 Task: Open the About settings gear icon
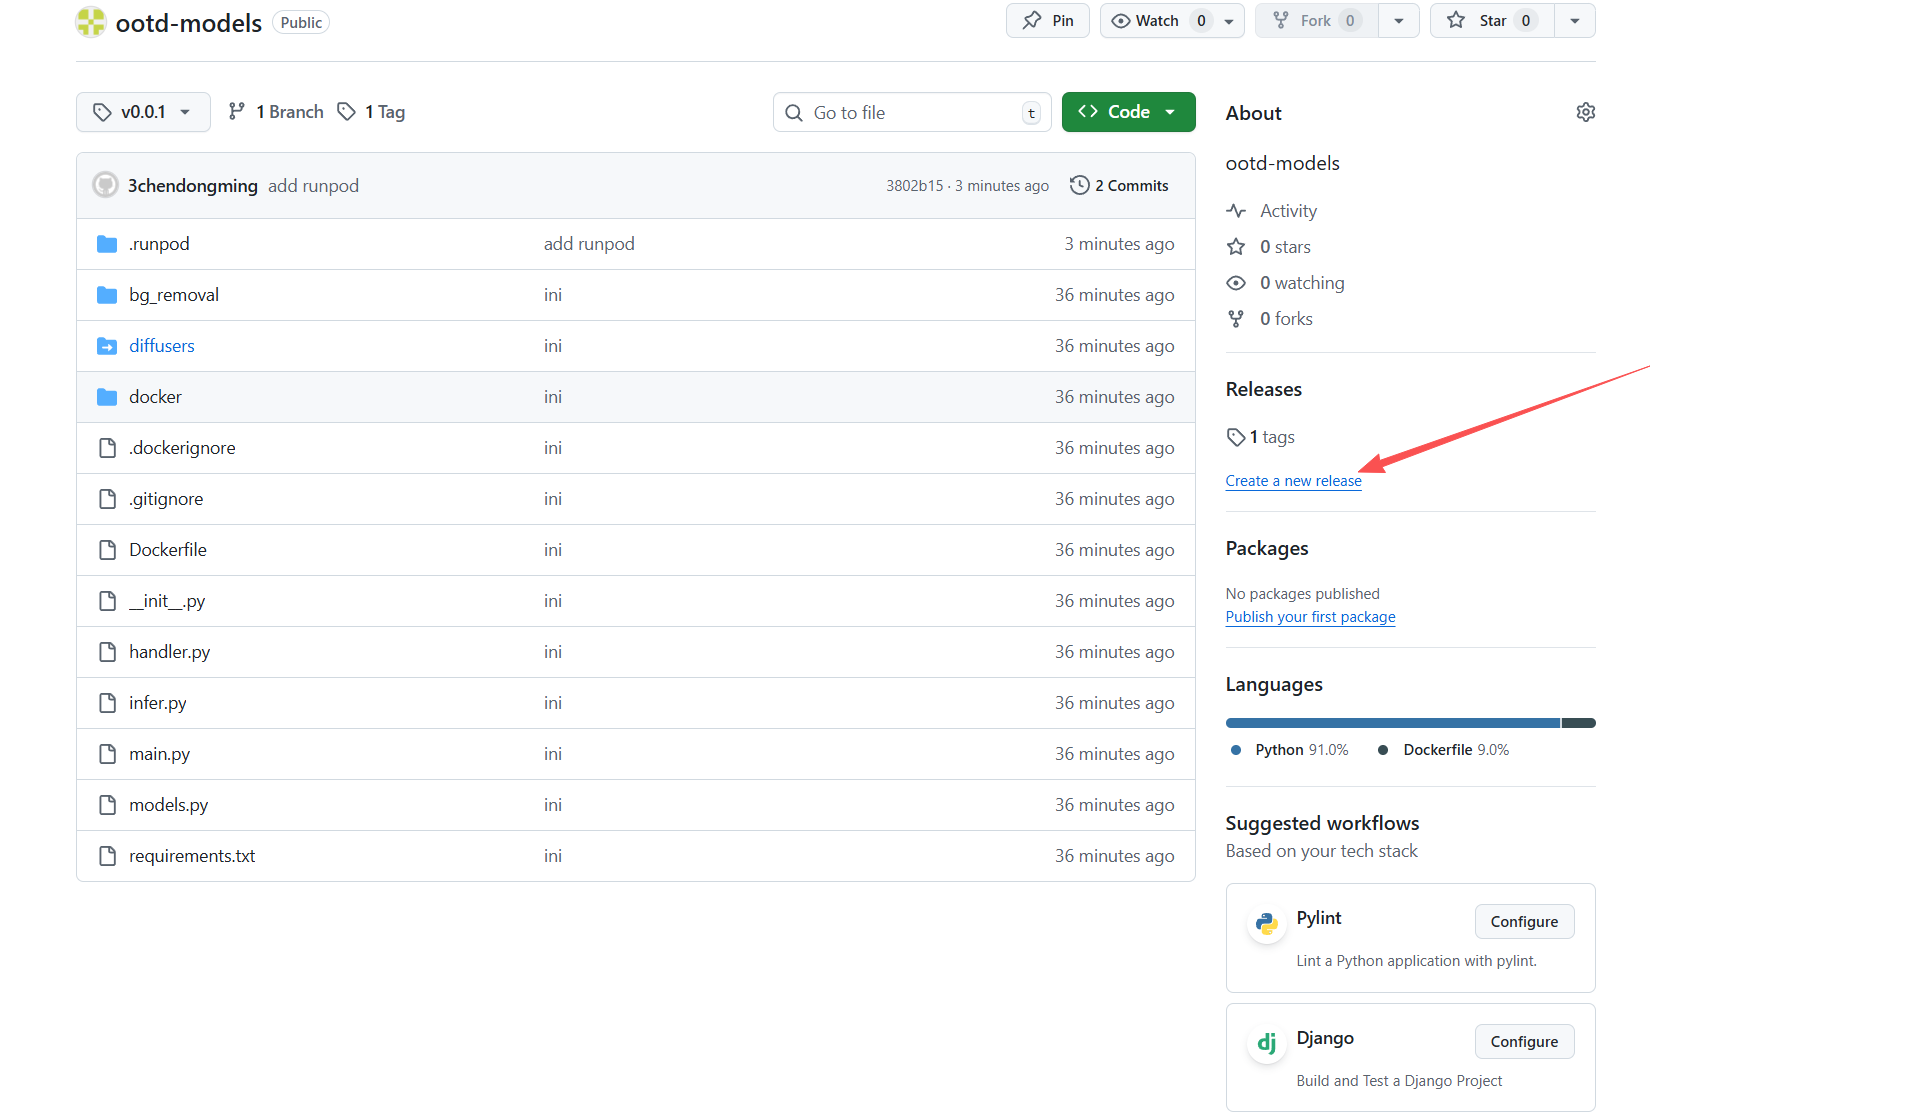click(1585, 112)
